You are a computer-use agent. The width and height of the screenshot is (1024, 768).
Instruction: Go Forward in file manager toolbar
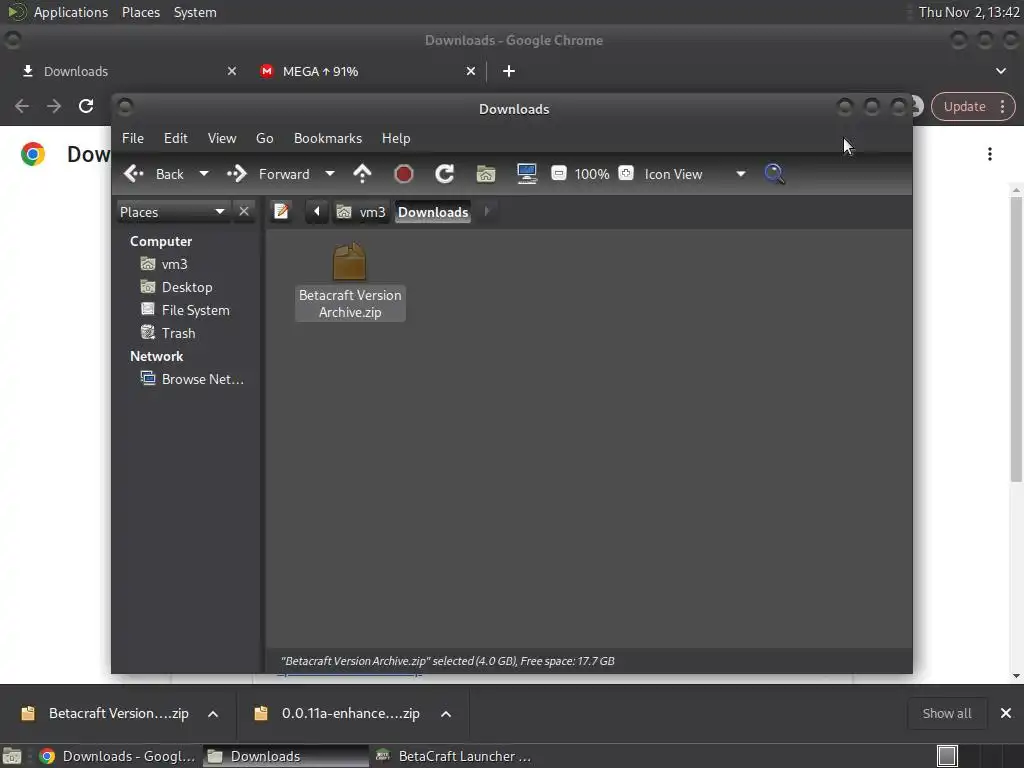point(268,174)
